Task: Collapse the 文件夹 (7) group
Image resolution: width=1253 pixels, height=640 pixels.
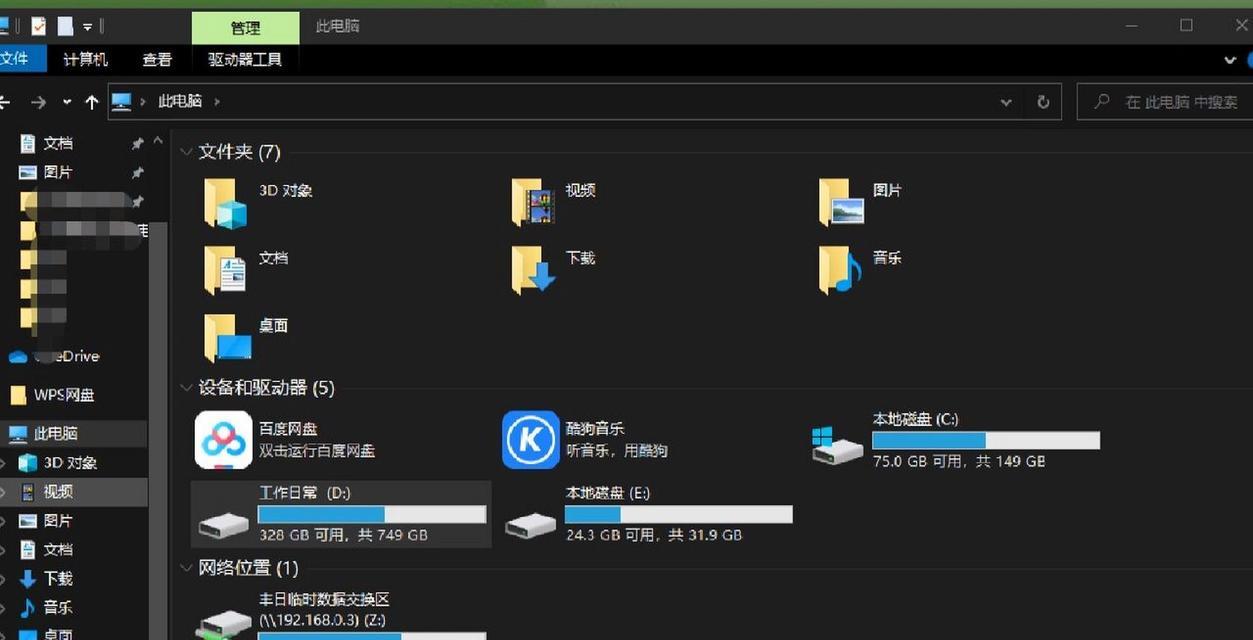Action: [x=186, y=152]
